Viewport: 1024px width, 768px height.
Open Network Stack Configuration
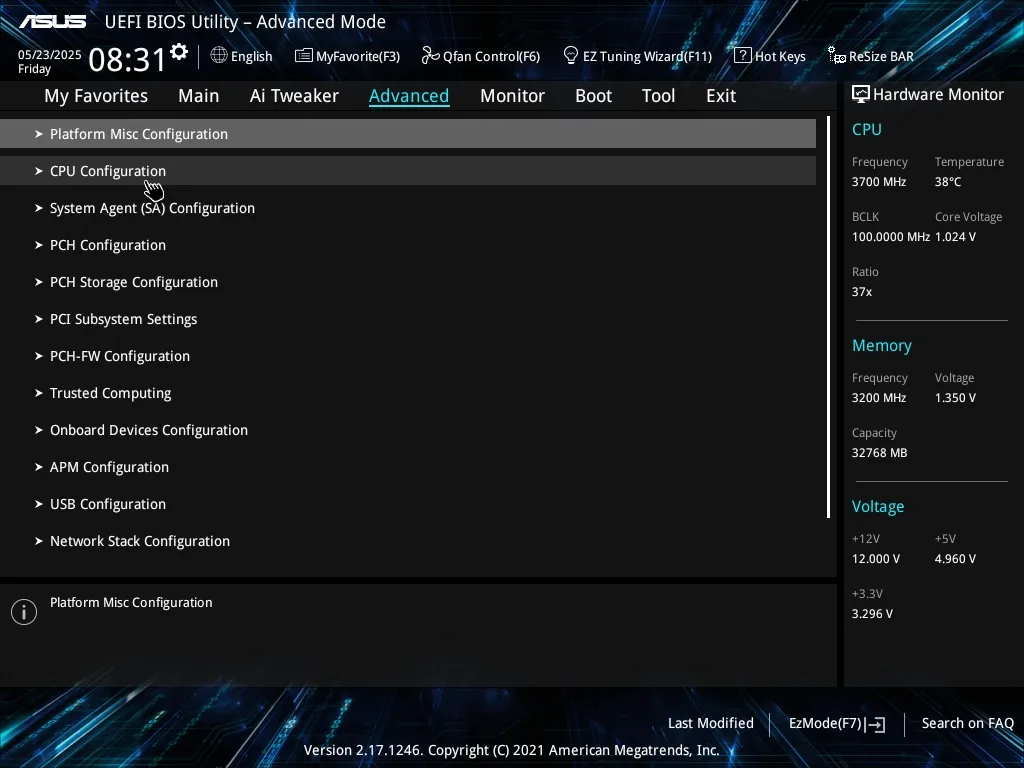408,541
